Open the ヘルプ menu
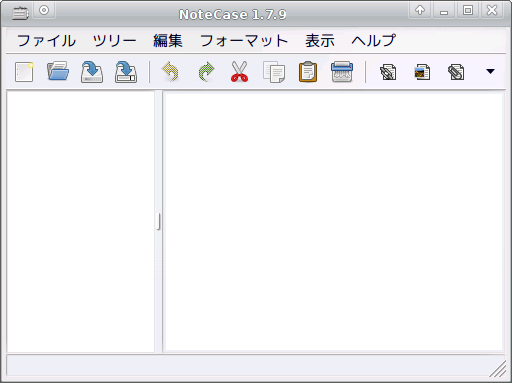This screenshot has height=383, width=512. (373, 41)
